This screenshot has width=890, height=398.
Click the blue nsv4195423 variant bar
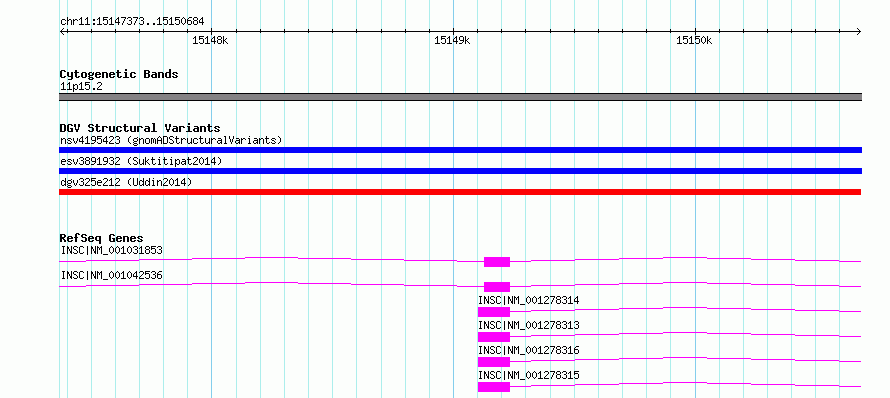pyautogui.click(x=460, y=150)
